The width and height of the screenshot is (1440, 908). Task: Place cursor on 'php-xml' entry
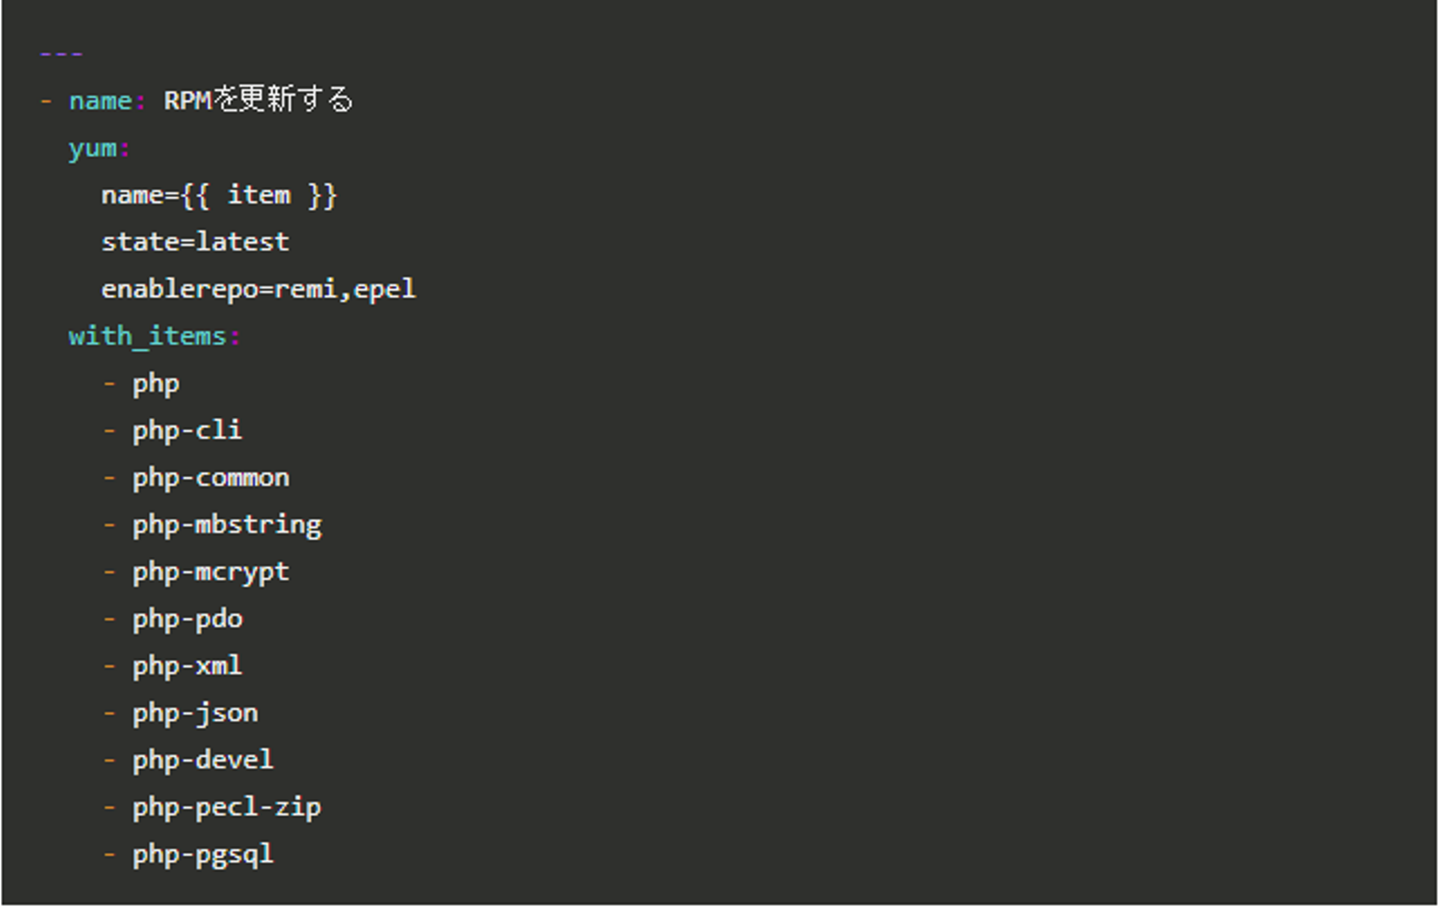click(x=187, y=666)
